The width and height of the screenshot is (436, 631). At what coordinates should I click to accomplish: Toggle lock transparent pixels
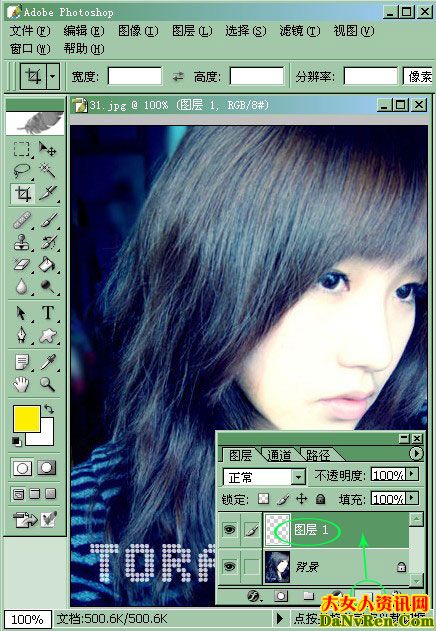click(263, 499)
